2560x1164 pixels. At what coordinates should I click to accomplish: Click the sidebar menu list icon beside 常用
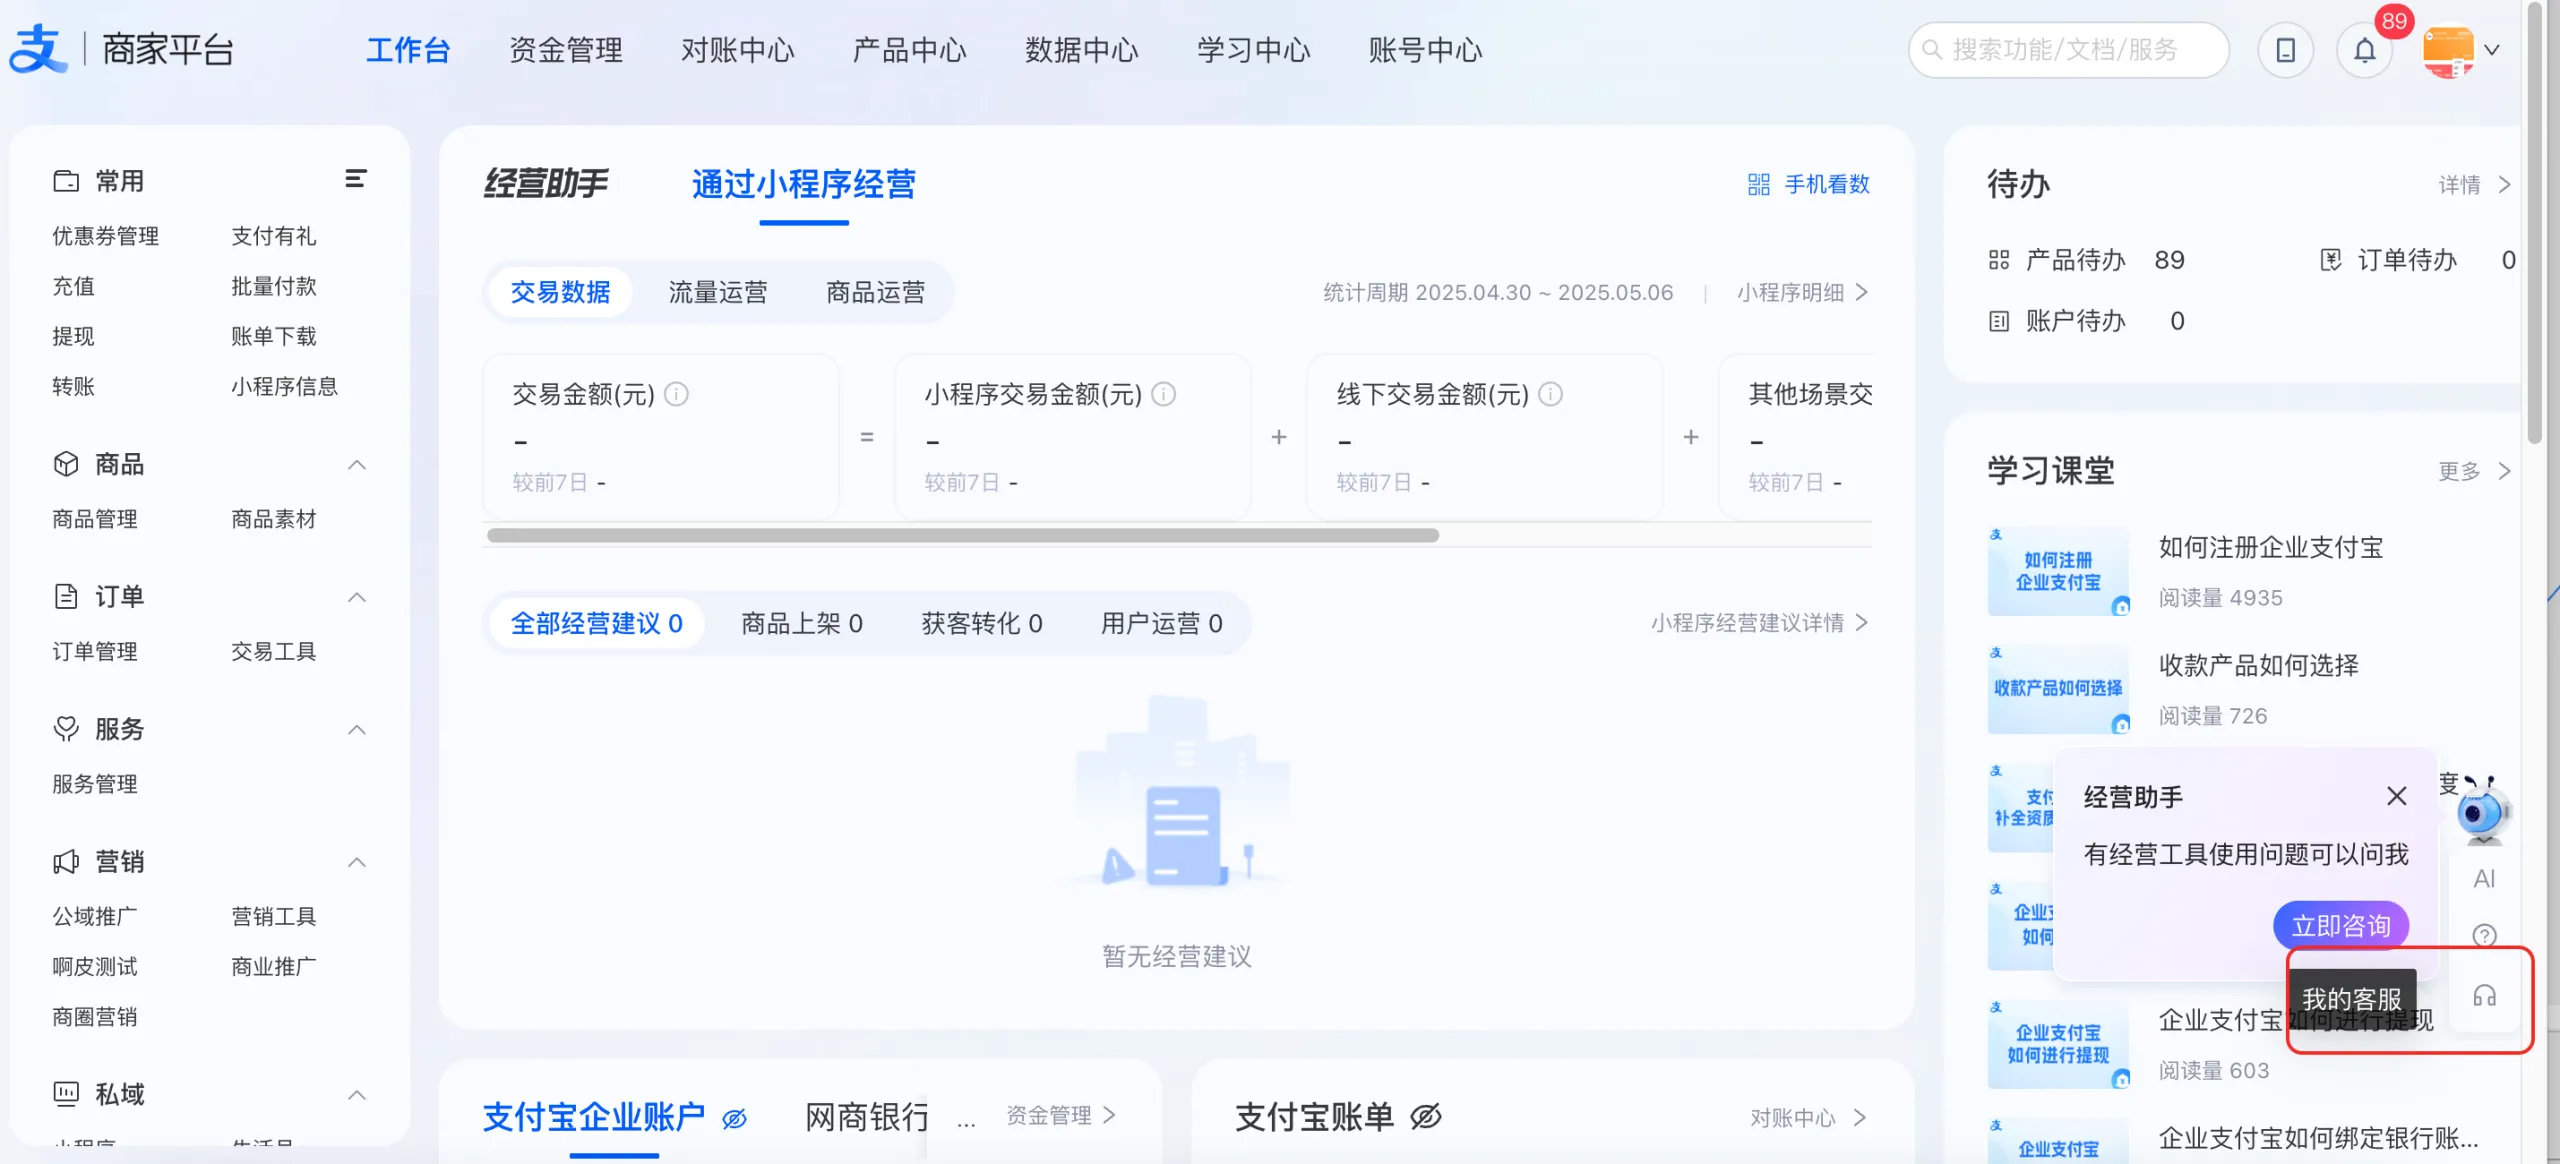[355, 179]
